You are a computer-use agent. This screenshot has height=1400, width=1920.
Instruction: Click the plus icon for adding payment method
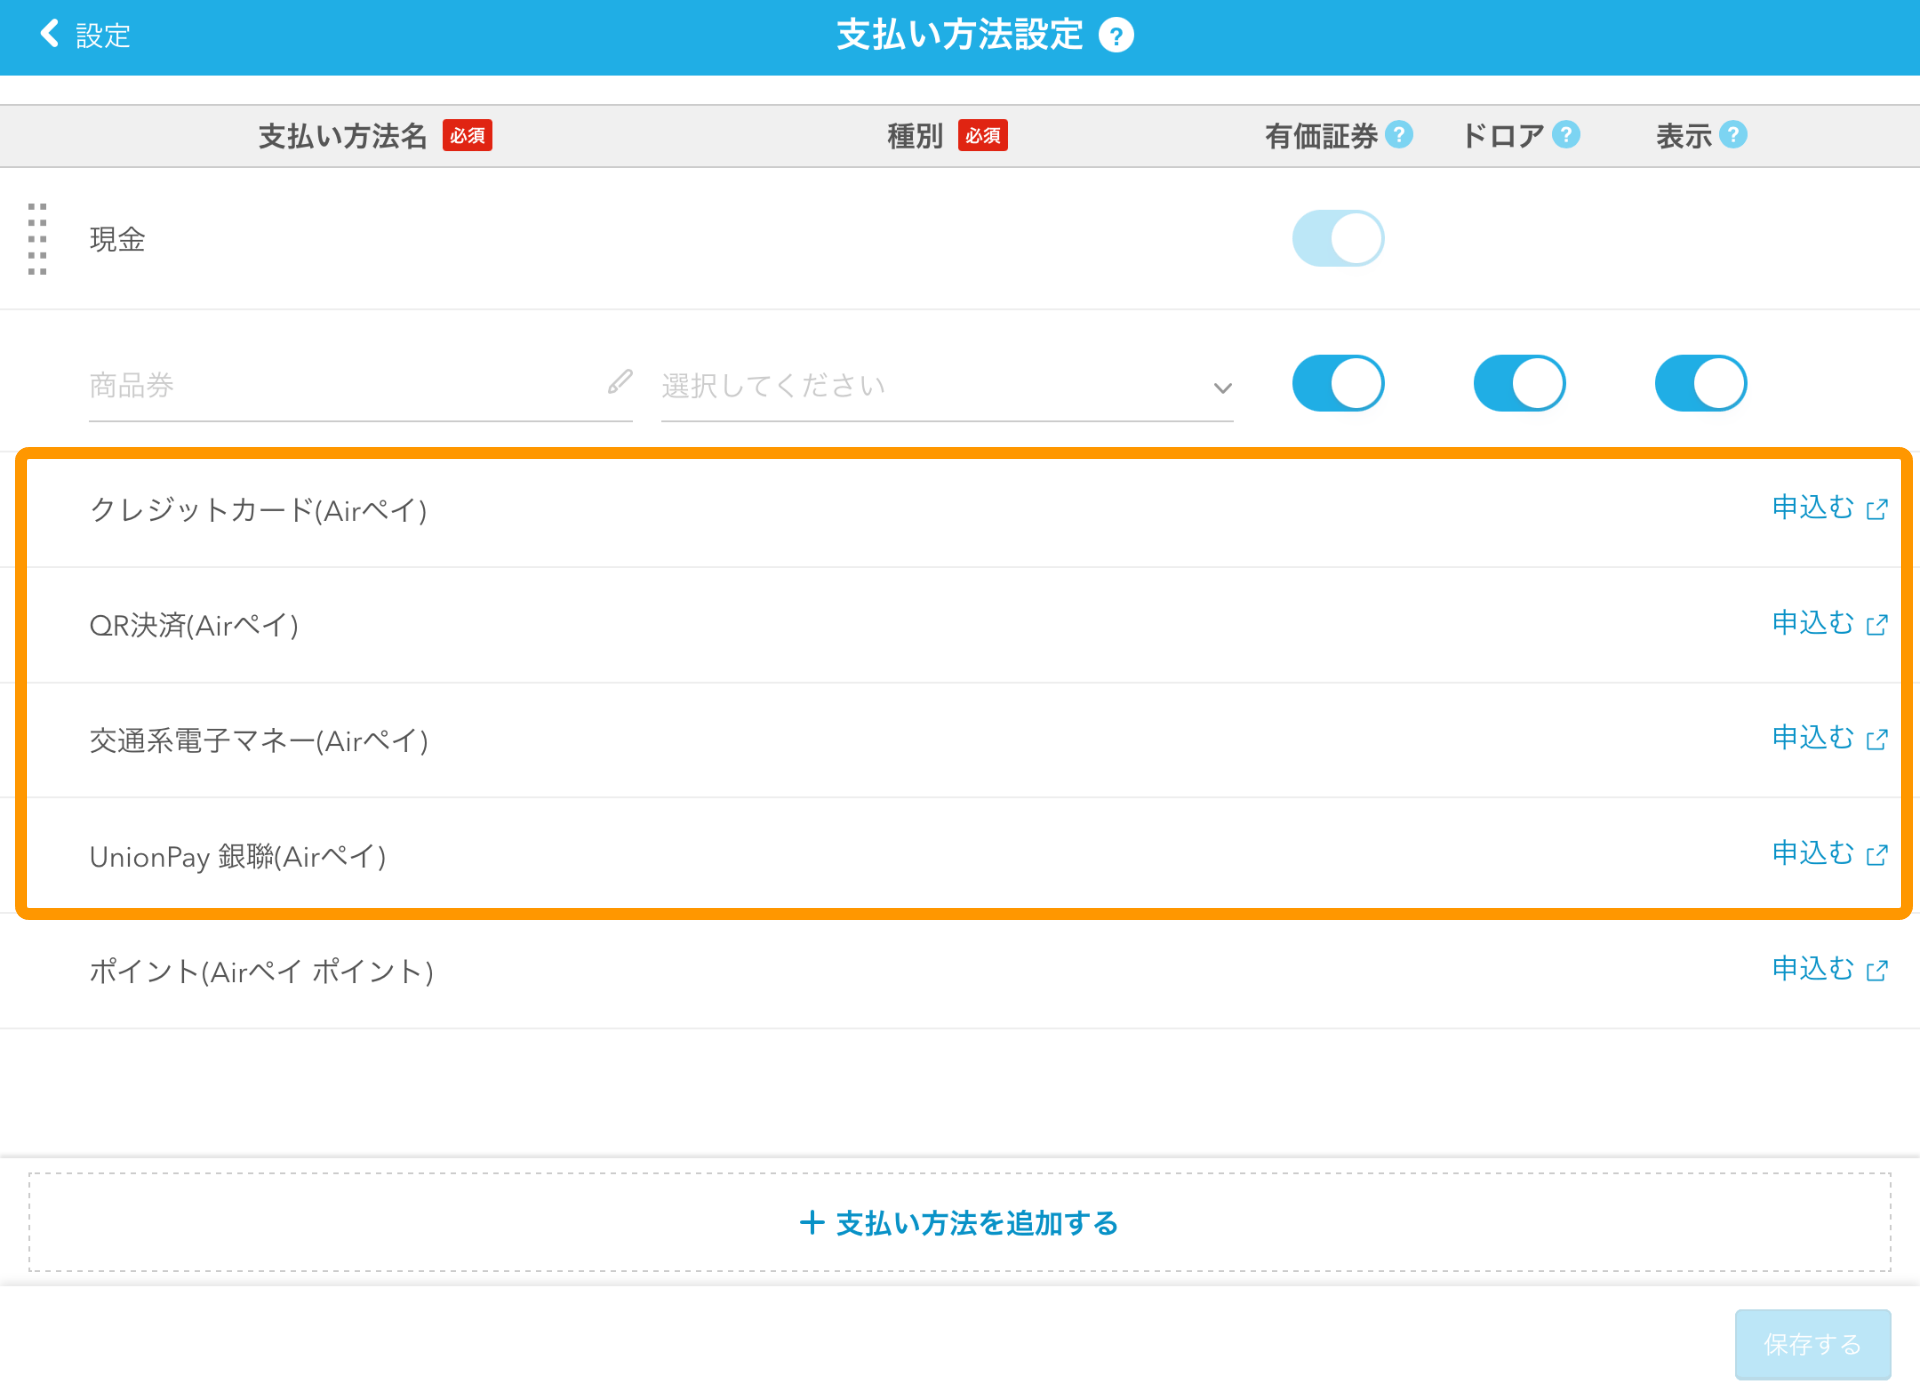click(811, 1222)
